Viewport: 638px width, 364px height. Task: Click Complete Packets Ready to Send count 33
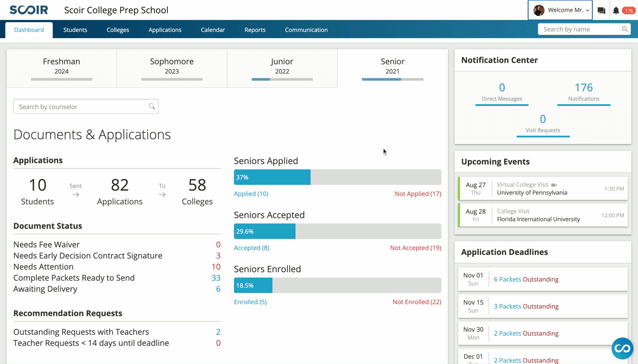pos(216,278)
